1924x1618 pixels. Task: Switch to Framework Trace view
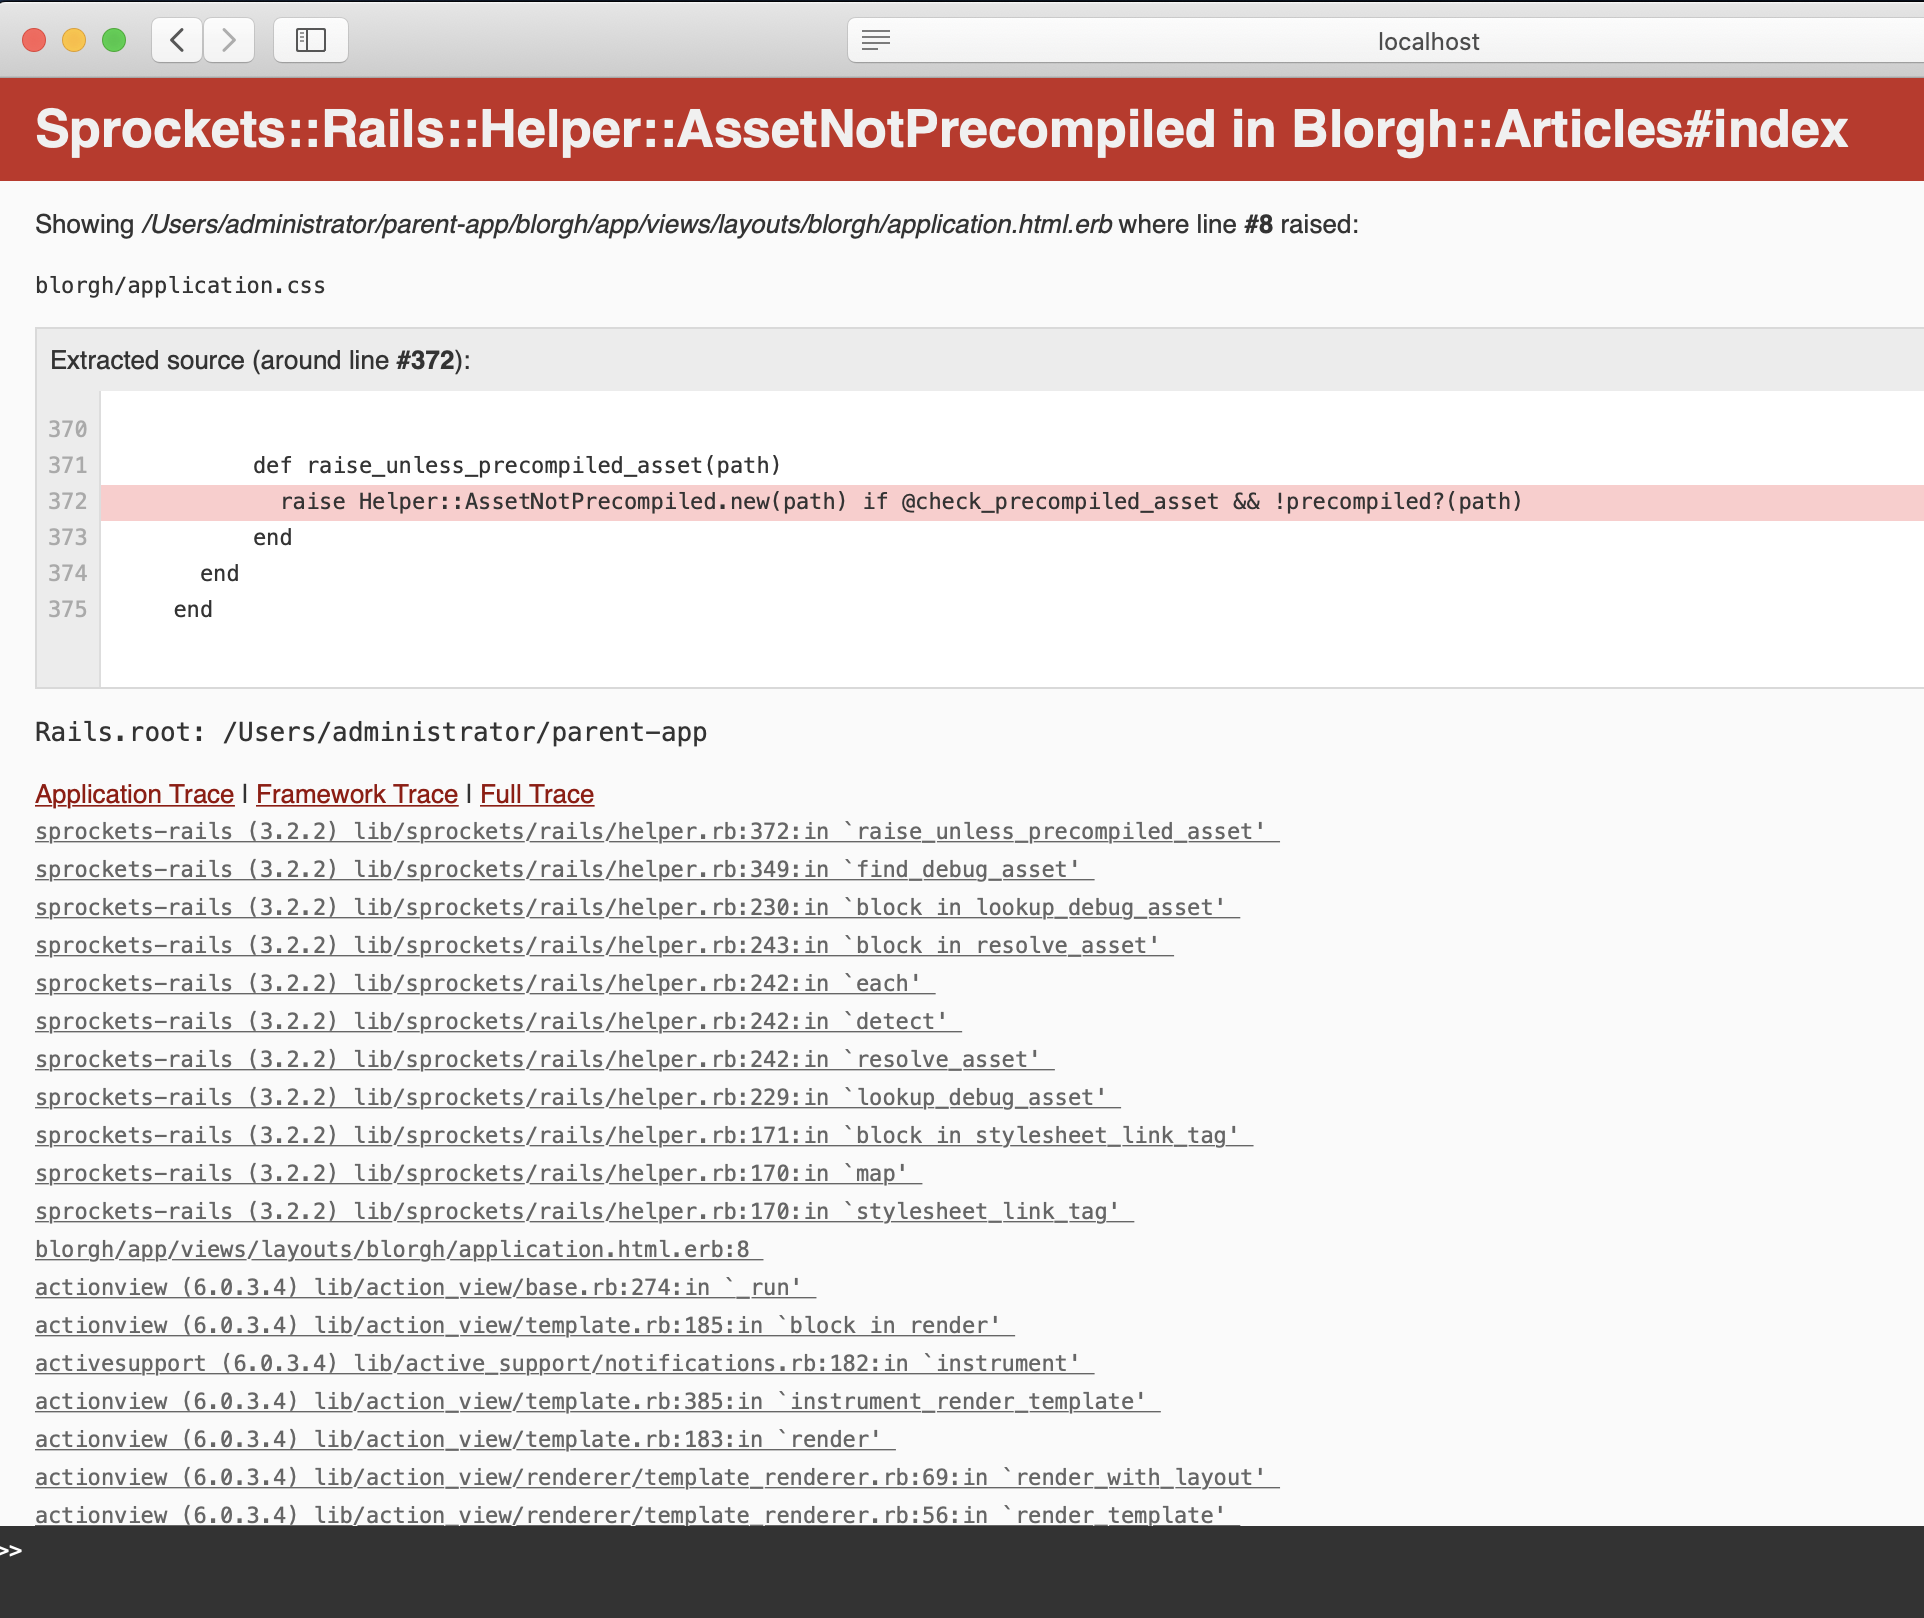(357, 794)
